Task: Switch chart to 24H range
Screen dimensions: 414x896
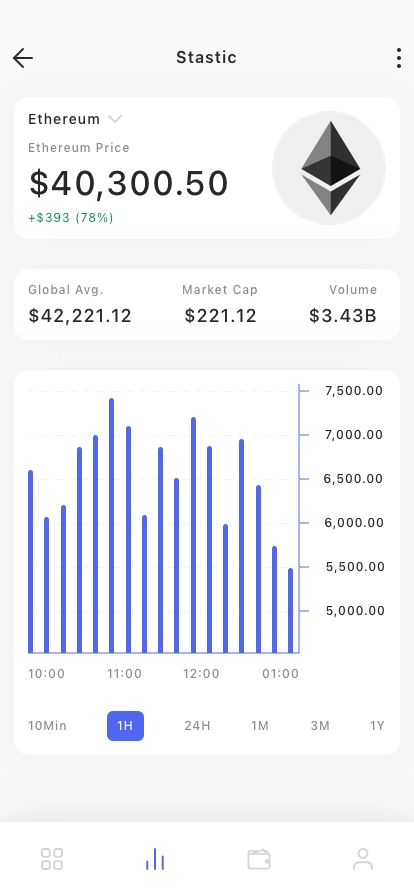Action: [197, 726]
